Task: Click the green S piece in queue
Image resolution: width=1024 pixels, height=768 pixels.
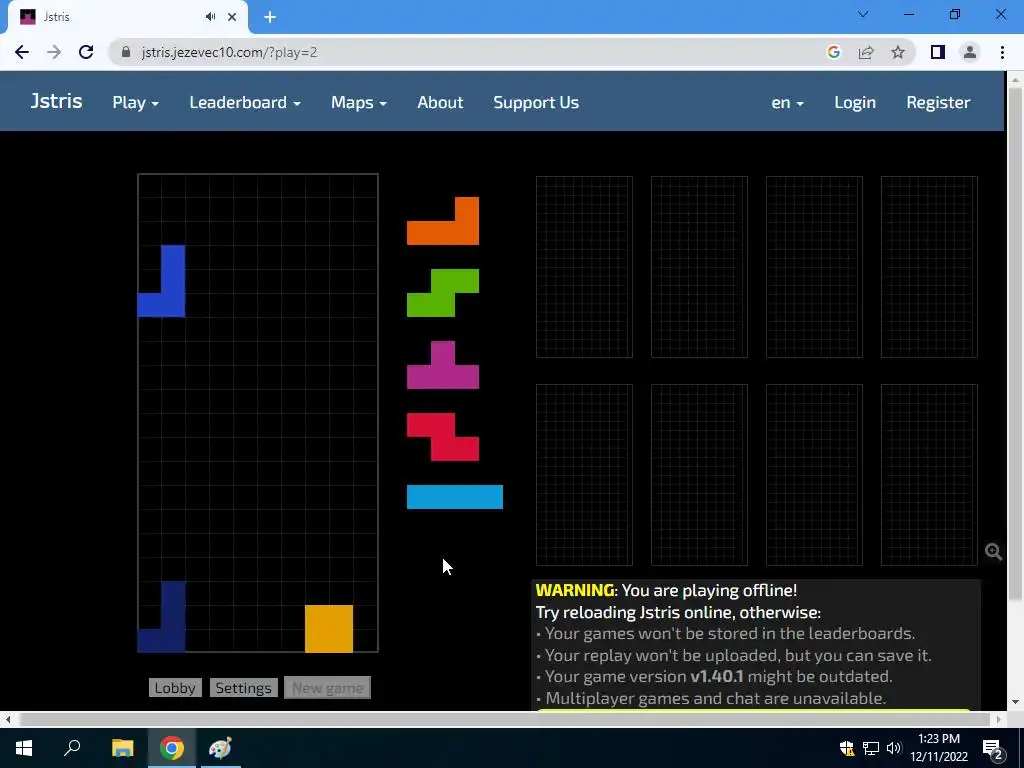Action: click(443, 293)
